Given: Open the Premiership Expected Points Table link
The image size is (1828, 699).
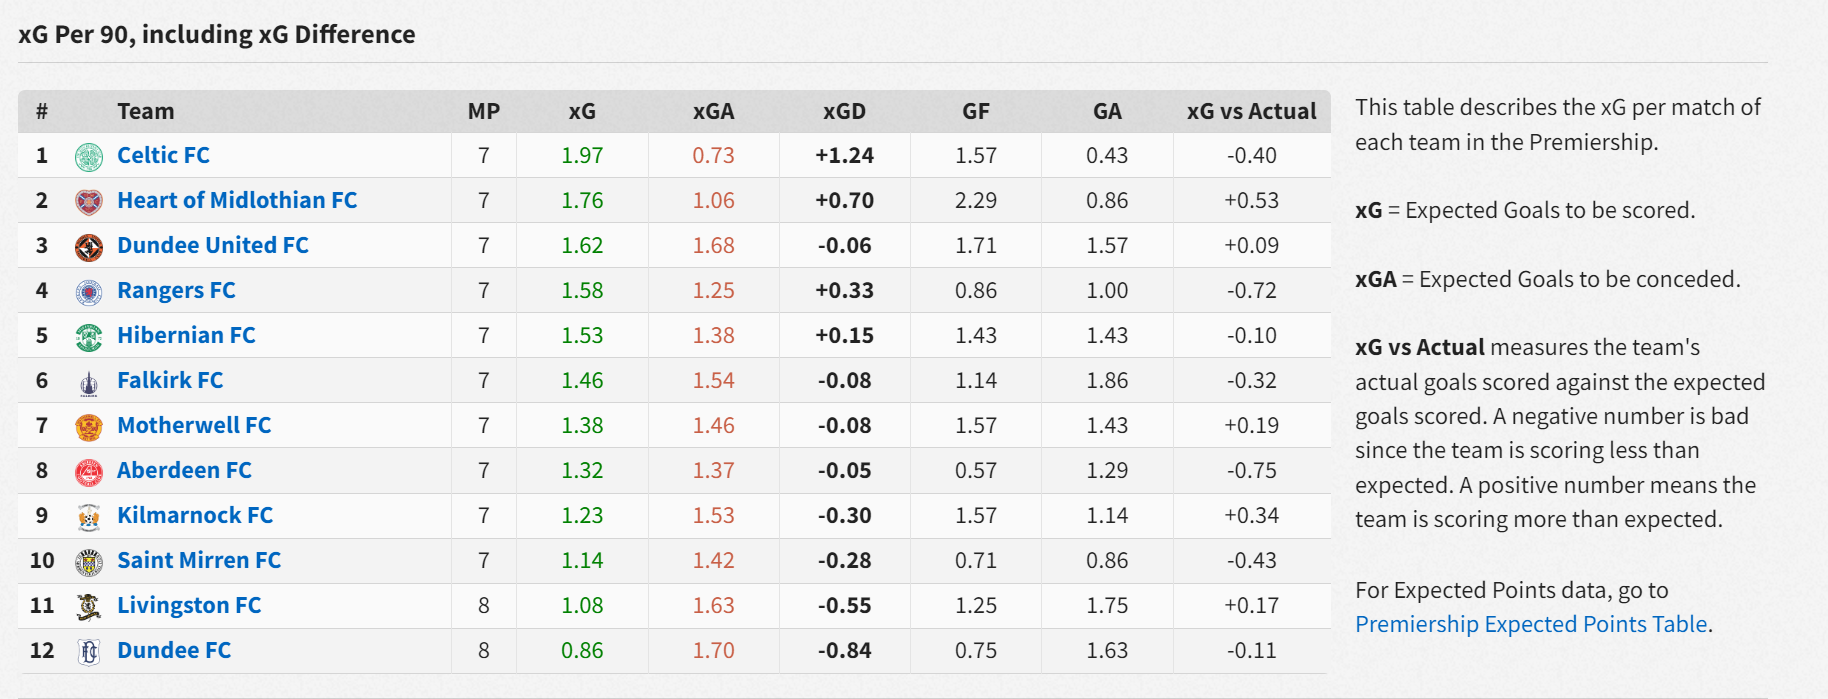Looking at the screenshot, I should [1530, 624].
